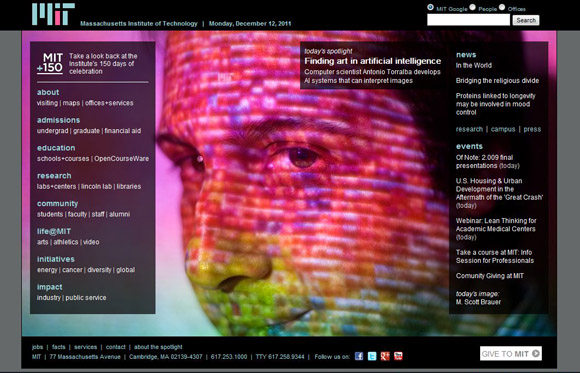Image resolution: width=580 pixels, height=373 pixels.
Task: Read Bridging the religious divide story
Action: (497, 80)
